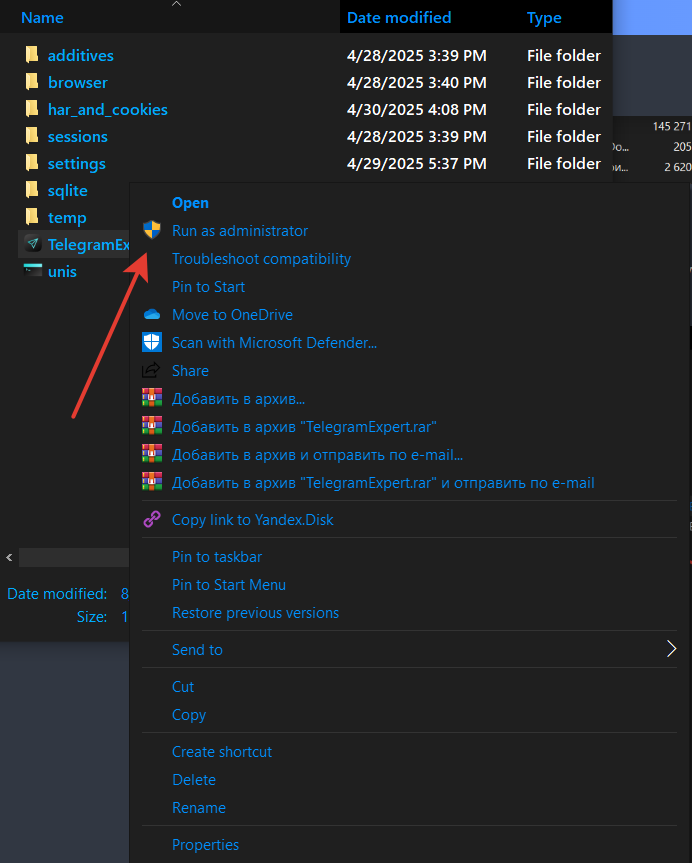Screen dimensions: 692x863
Task: Click the Type column header
Action: click(x=544, y=18)
